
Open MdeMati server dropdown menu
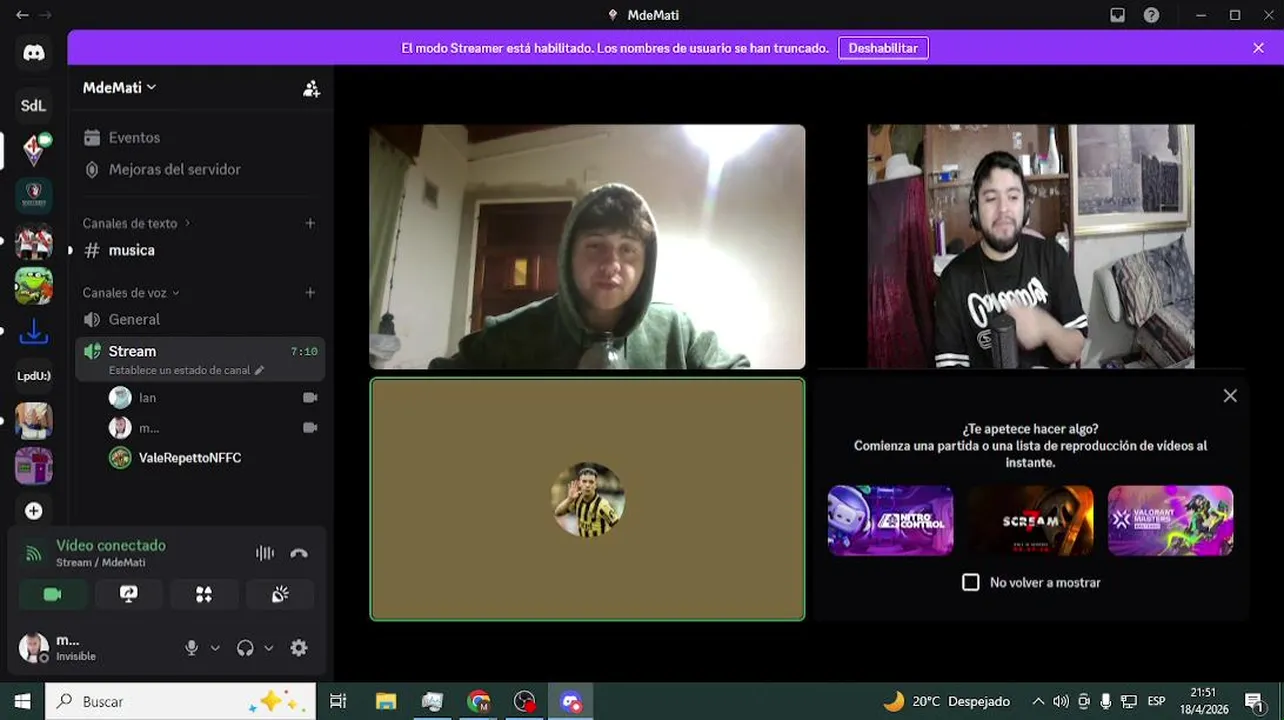[x=120, y=87]
